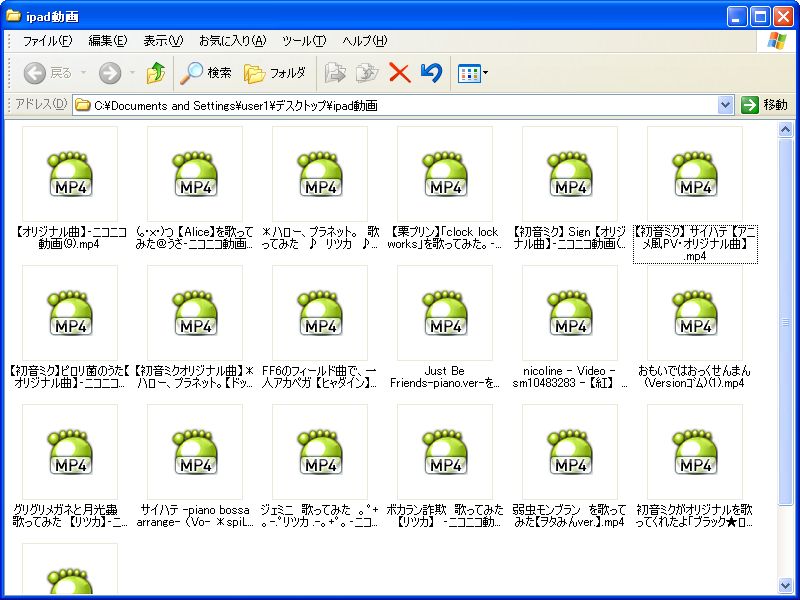Select the 初音ミクがオリジナルを歌ってくれたよ MP4 icon
Image resolution: width=800 pixels, height=600 pixels.
pyautogui.click(x=695, y=453)
